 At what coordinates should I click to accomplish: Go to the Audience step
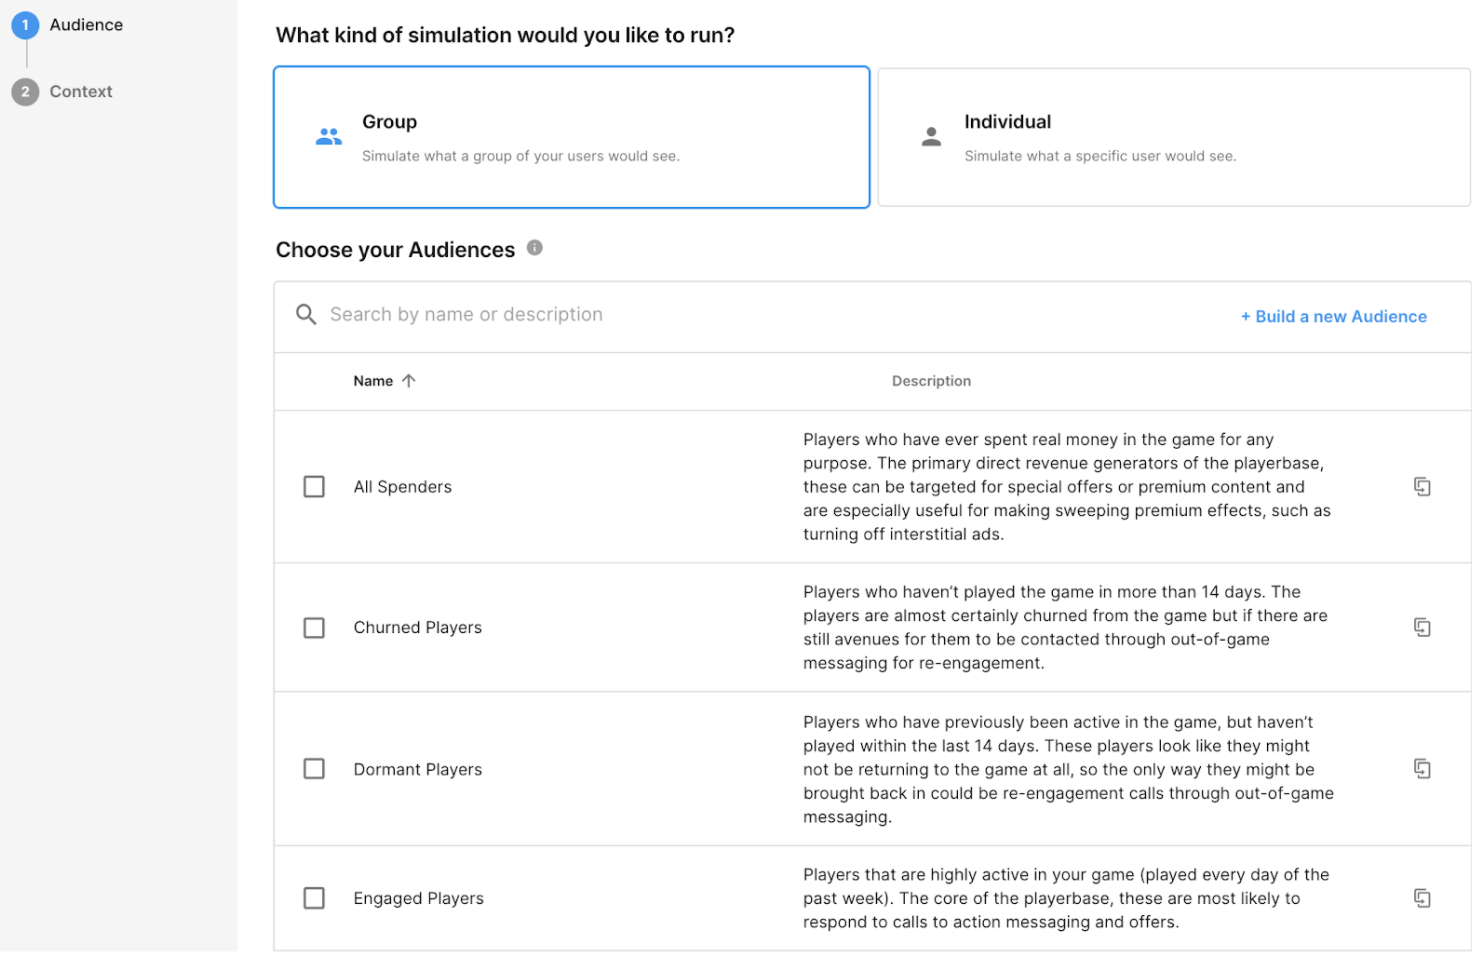[x=86, y=25]
